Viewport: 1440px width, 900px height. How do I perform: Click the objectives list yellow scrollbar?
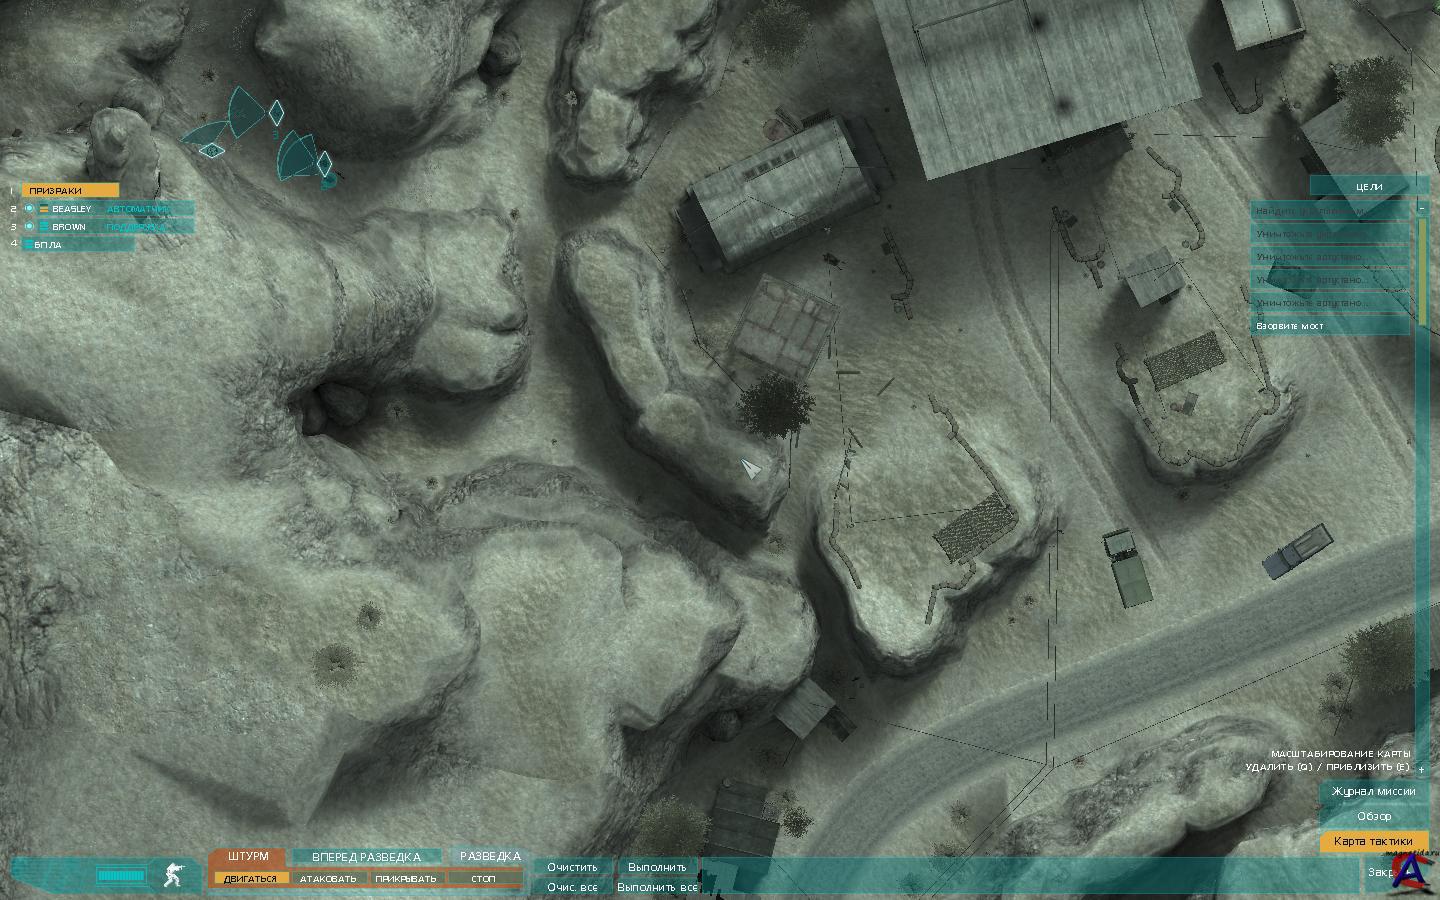pyautogui.click(x=1422, y=270)
